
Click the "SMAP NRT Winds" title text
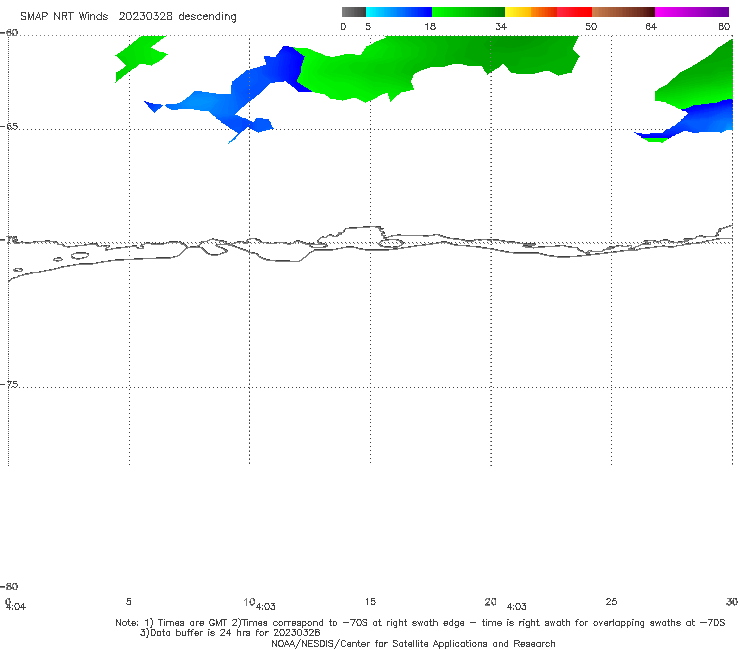click(x=64, y=16)
